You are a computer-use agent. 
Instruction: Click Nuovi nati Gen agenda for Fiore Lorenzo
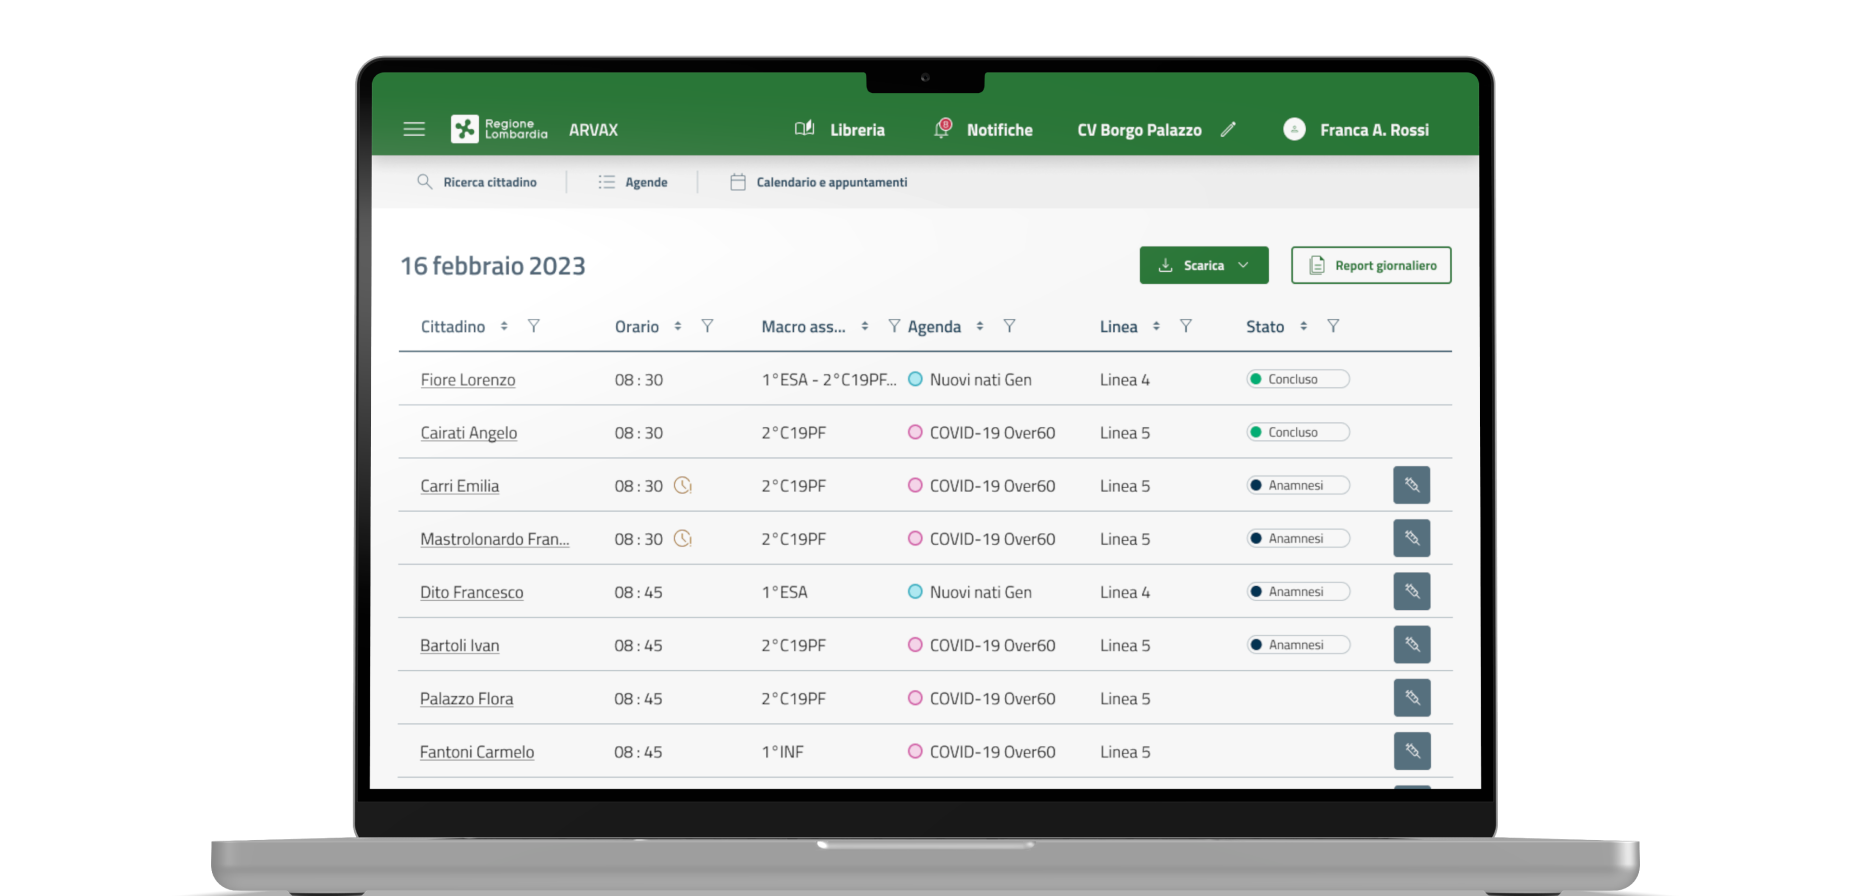970,380
